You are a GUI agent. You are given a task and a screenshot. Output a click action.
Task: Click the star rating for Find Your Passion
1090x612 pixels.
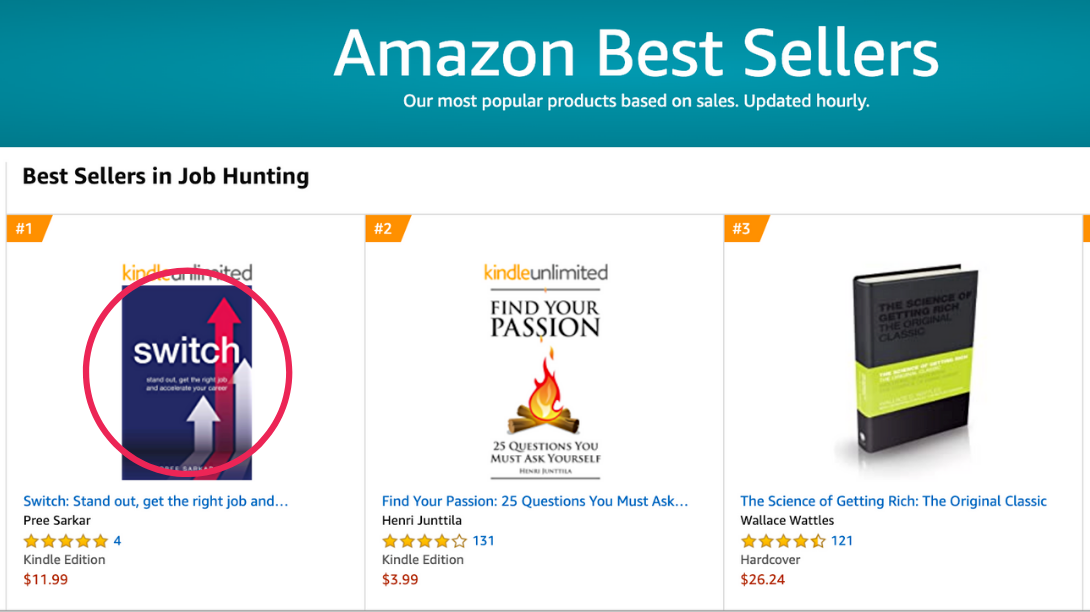click(x=424, y=541)
